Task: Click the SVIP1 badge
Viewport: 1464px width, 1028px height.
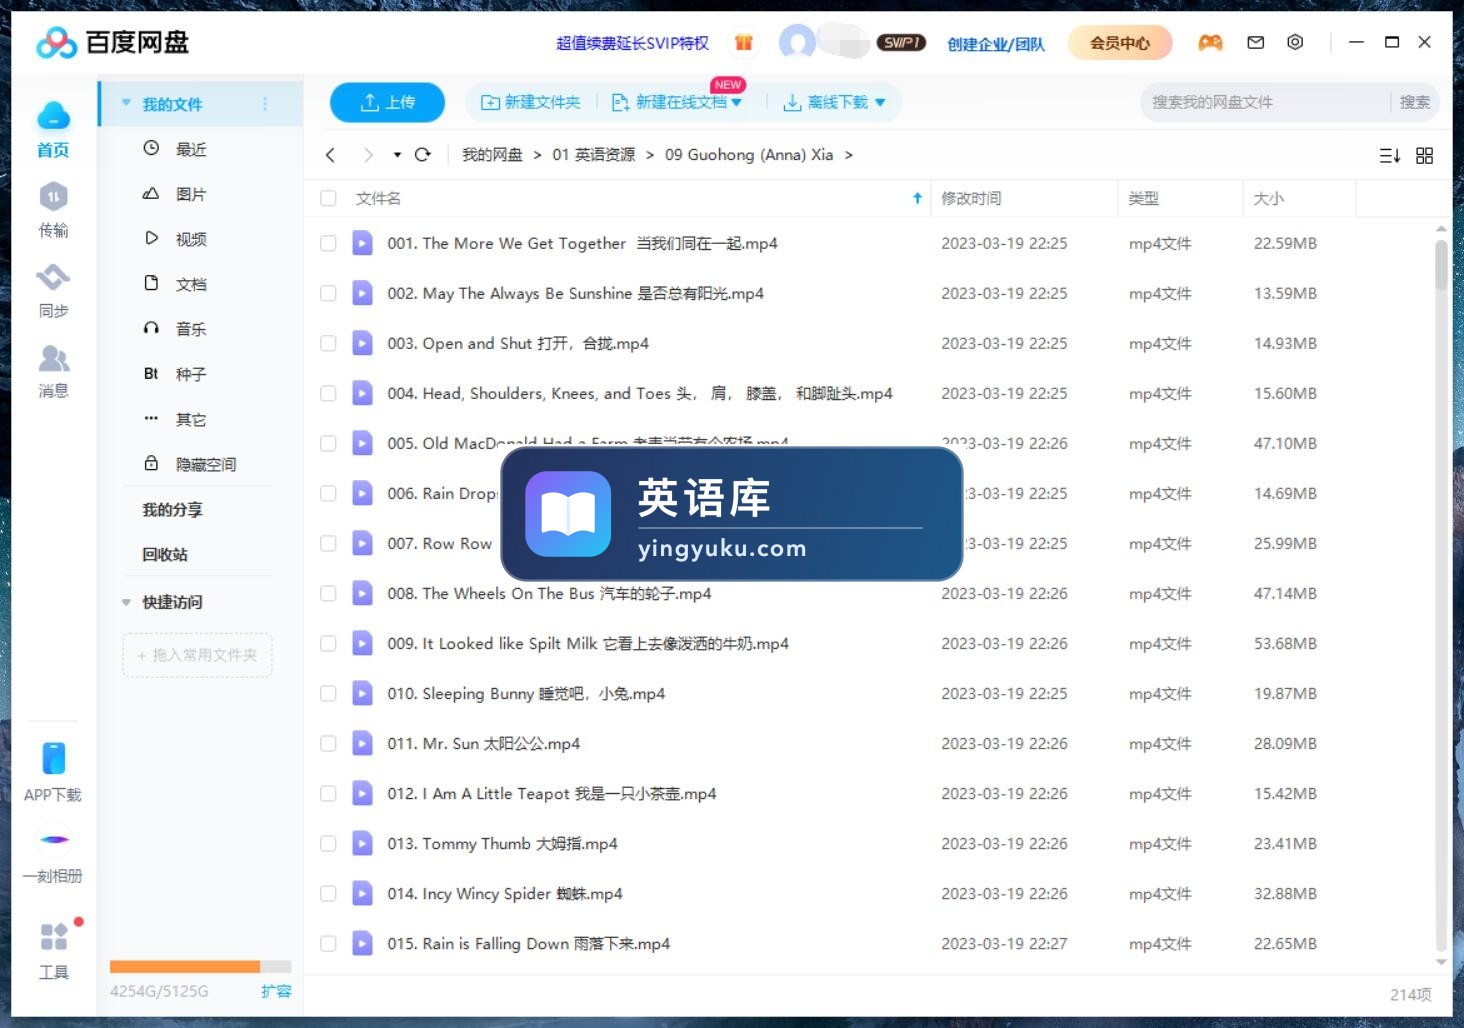Action: point(901,43)
